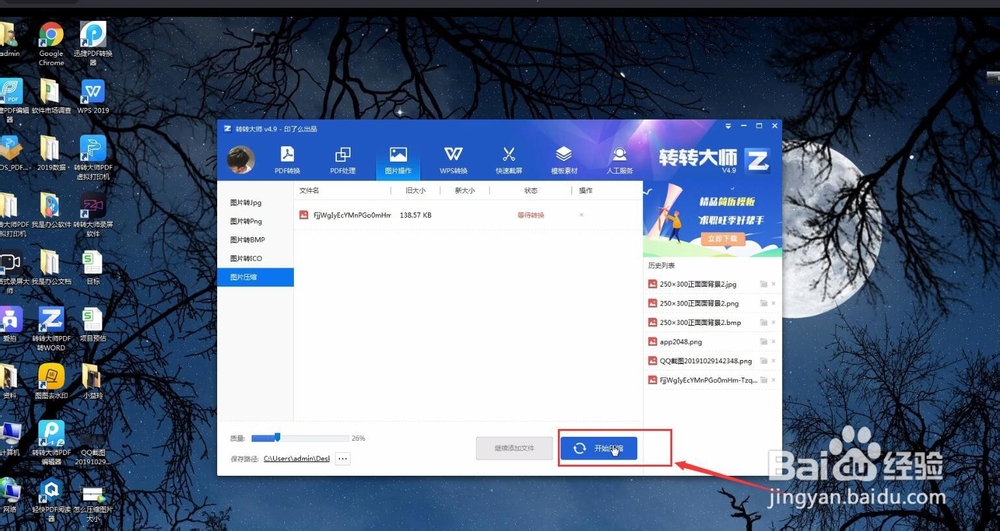The height and width of the screenshot is (531, 1000).
Task: Open the 软件市场调查 desktop folder
Action: tap(51, 97)
